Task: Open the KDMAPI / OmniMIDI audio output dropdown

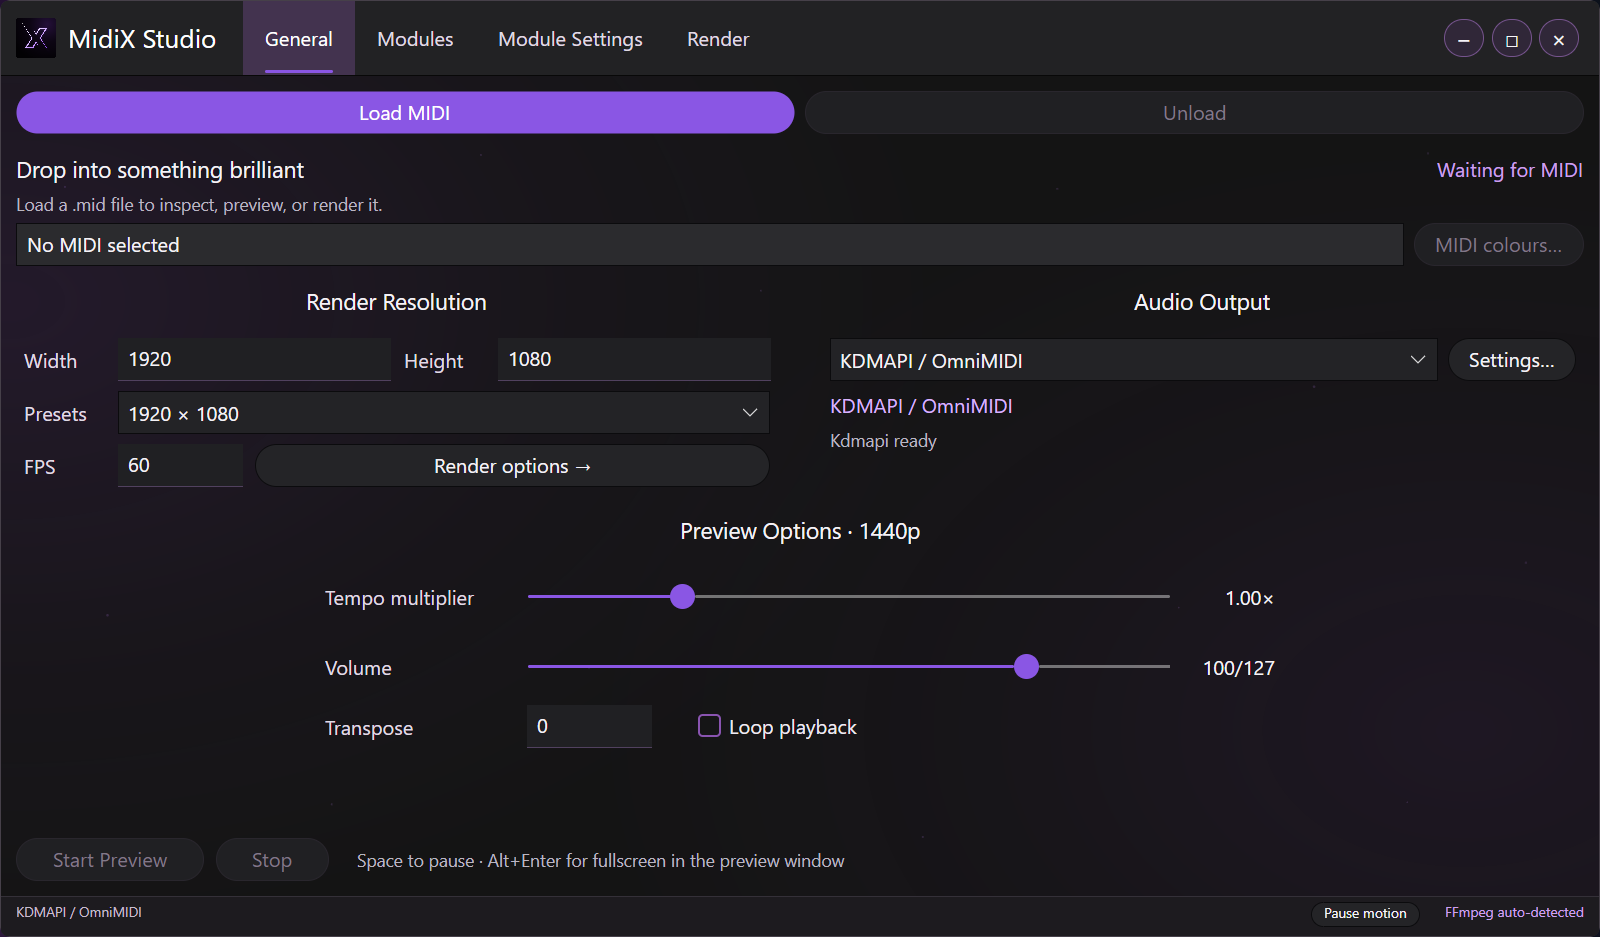Action: (x=1133, y=360)
